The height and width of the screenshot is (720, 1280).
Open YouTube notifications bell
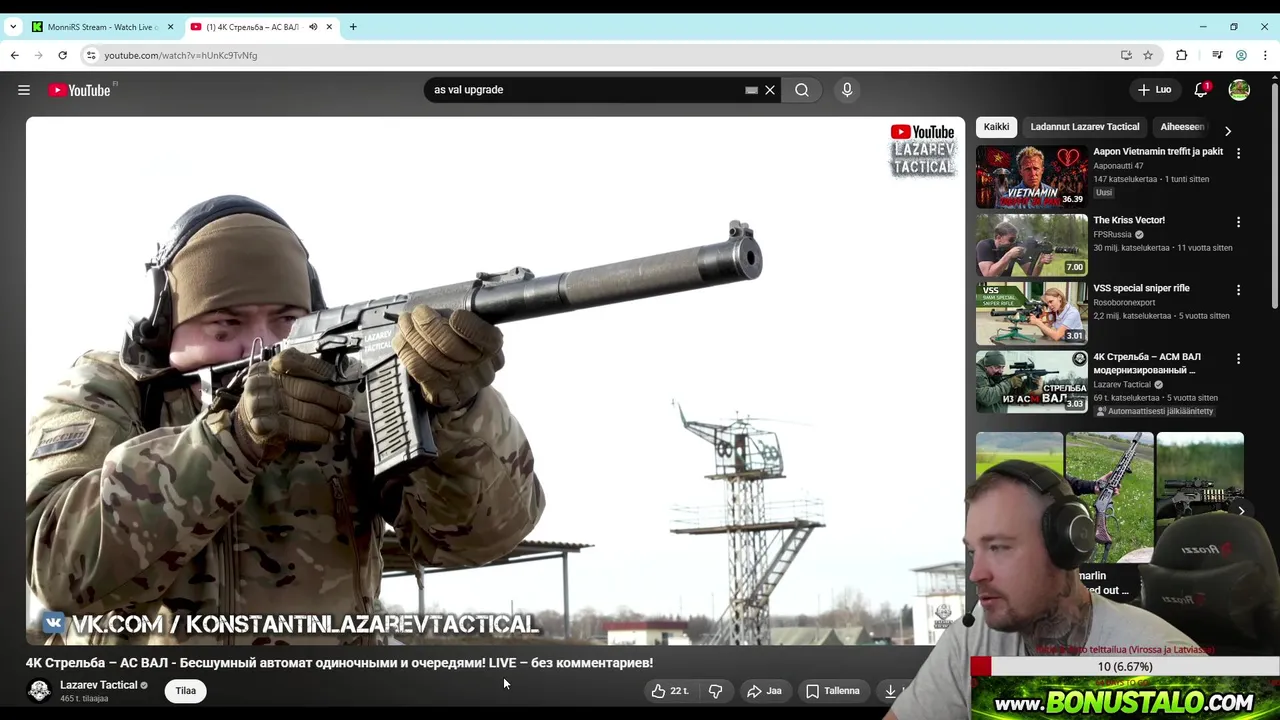1201,90
